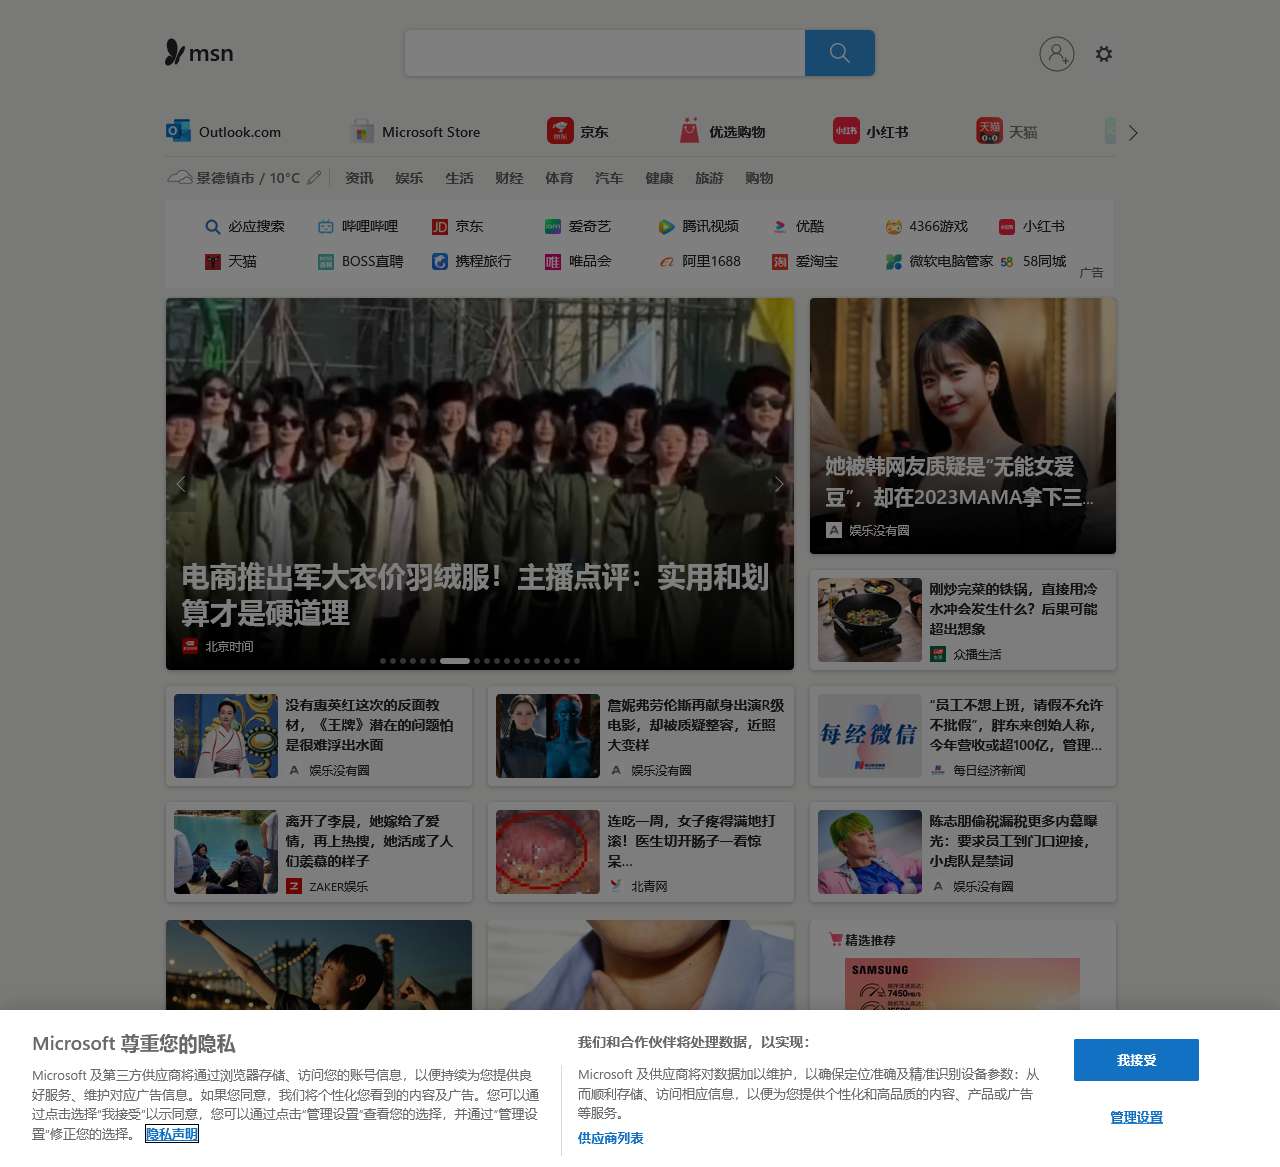Switch to the 财经 tab
The height and width of the screenshot is (1167, 1280).
point(509,177)
